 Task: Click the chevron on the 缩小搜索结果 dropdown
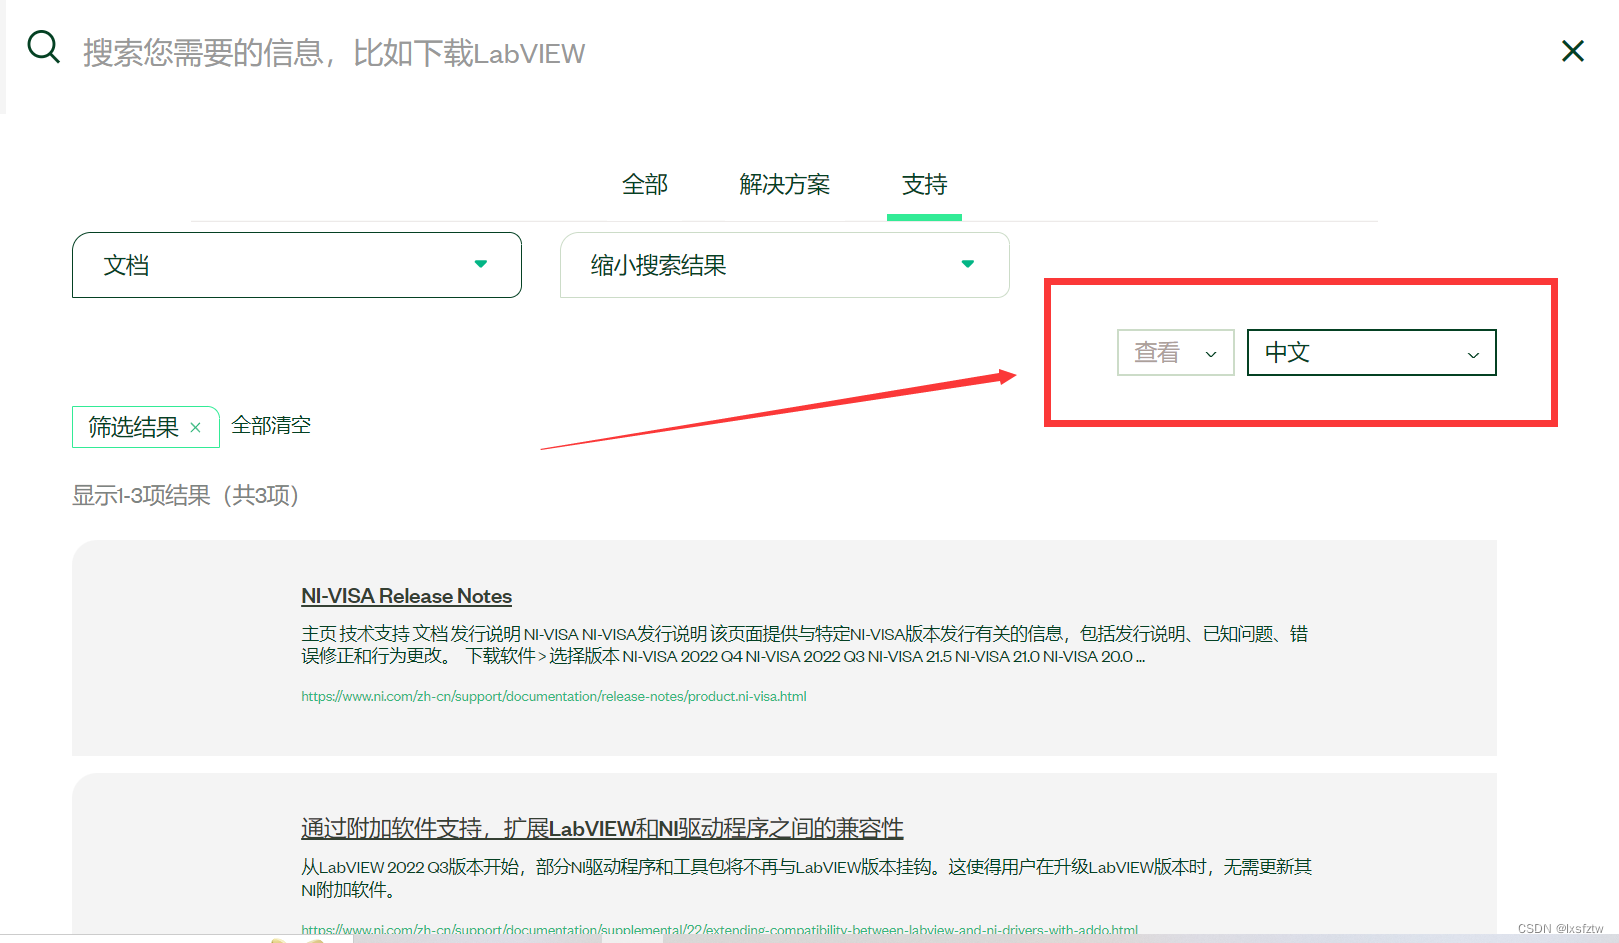click(x=967, y=264)
